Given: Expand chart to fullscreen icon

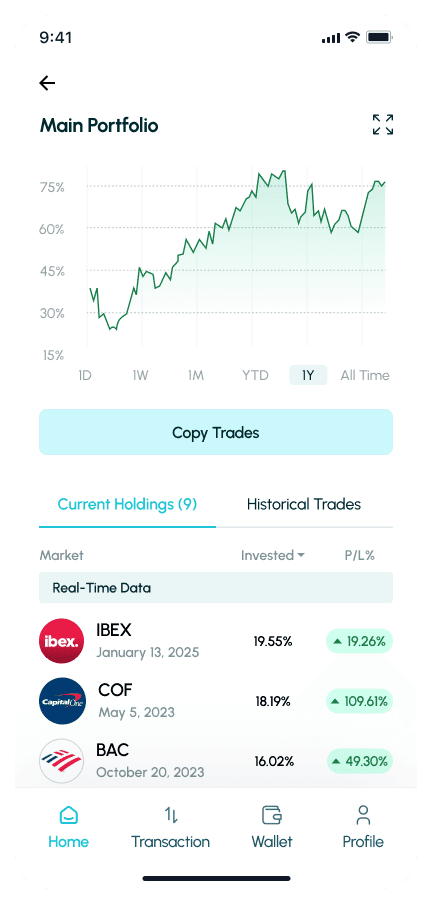Looking at the screenshot, I should click(x=382, y=125).
